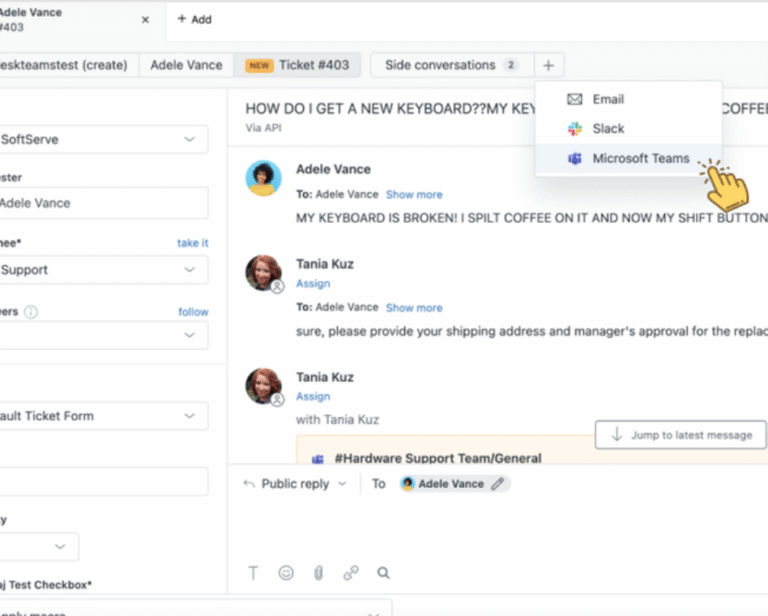
Task: Click the sender name Adele Vance in the conversation
Action: click(334, 169)
